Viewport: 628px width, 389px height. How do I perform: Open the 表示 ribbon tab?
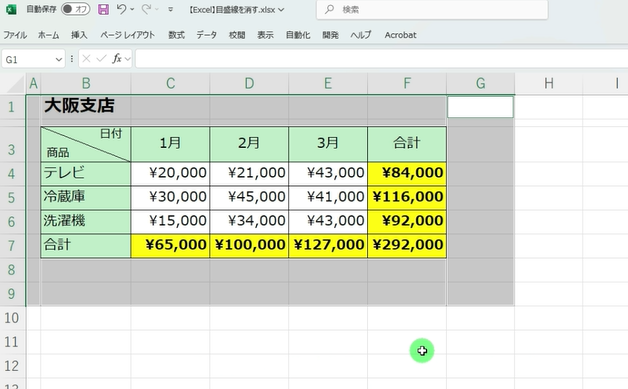point(265,35)
